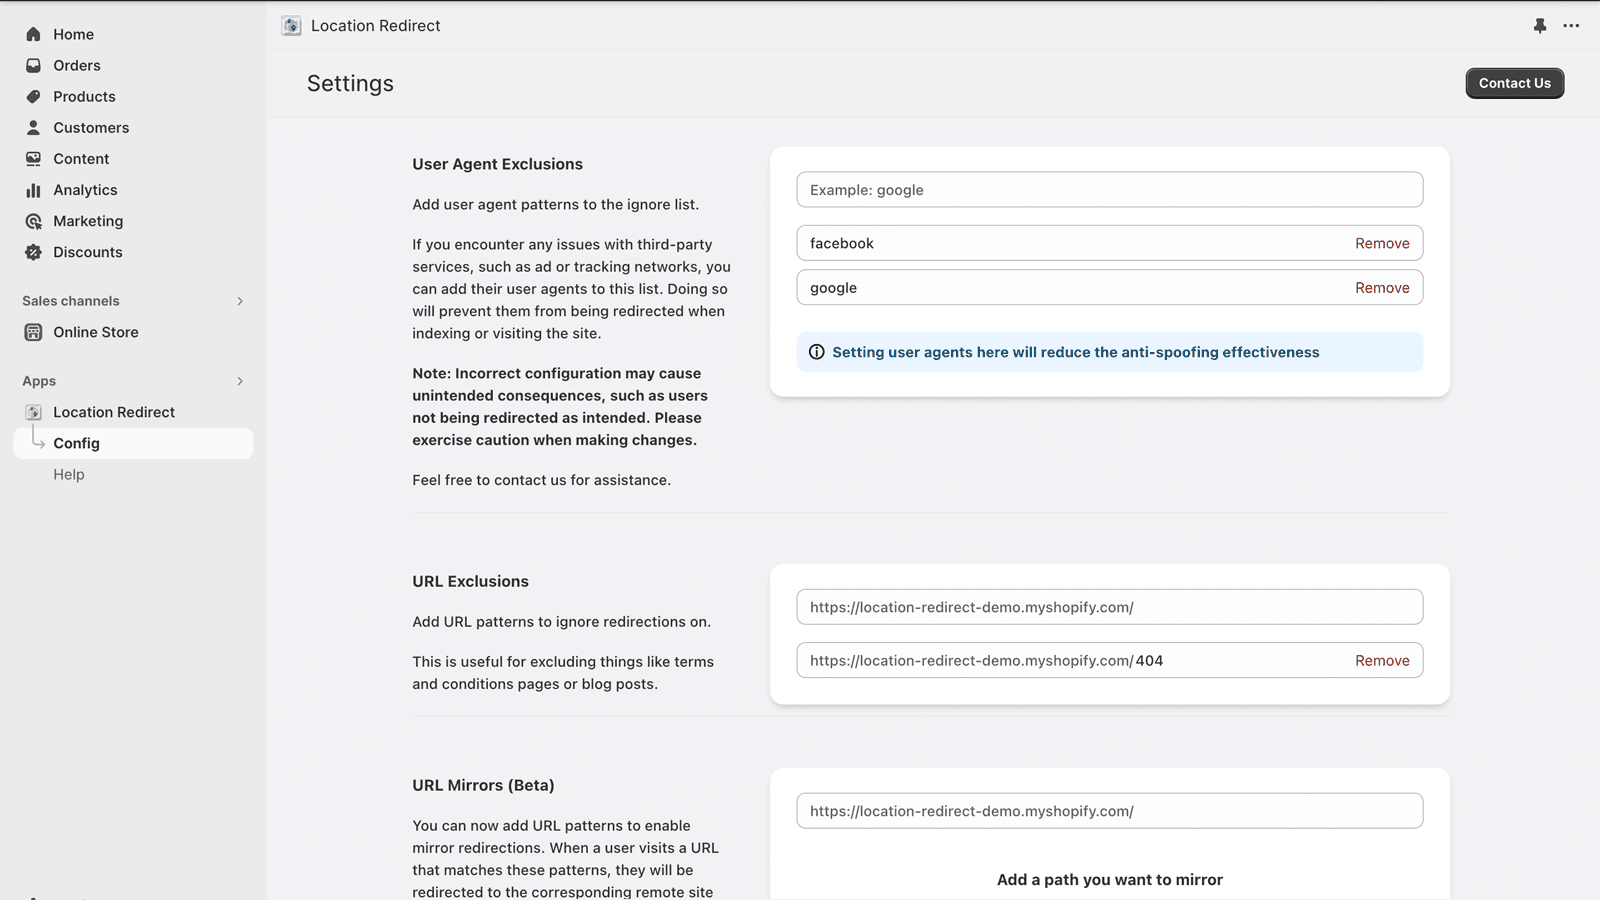Click the Home icon in sidebar
The image size is (1600, 900).
click(x=33, y=33)
